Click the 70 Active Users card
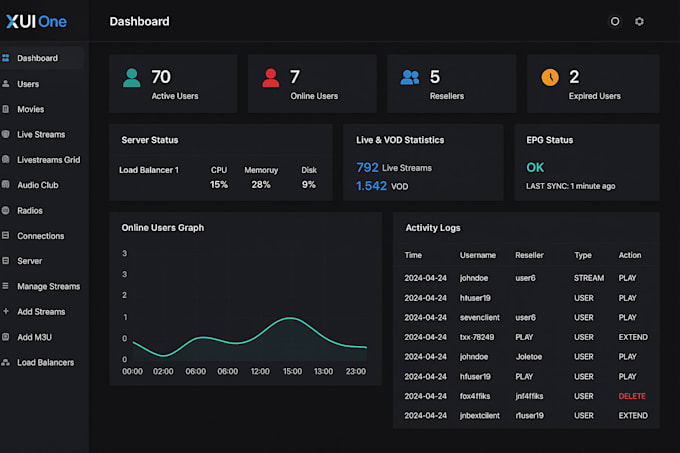Image resolution: width=680 pixels, height=453 pixels. [173, 84]
